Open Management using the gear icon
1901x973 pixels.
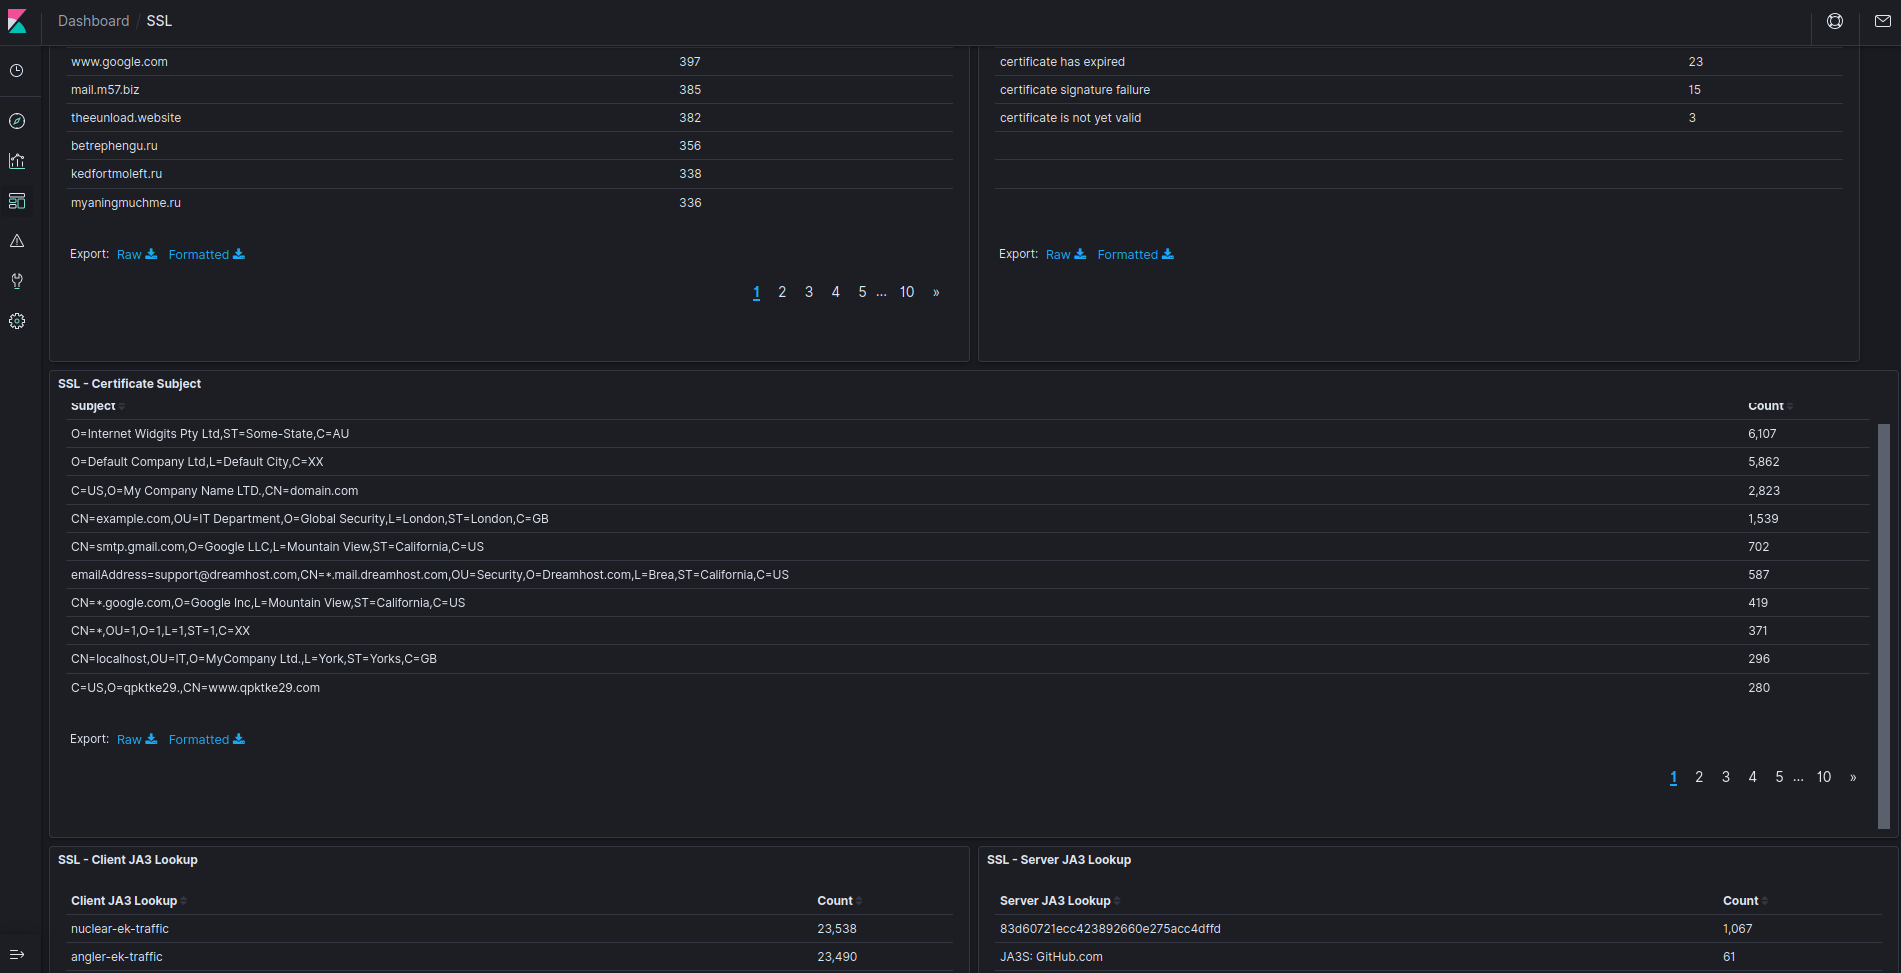[x=17, y=321]
